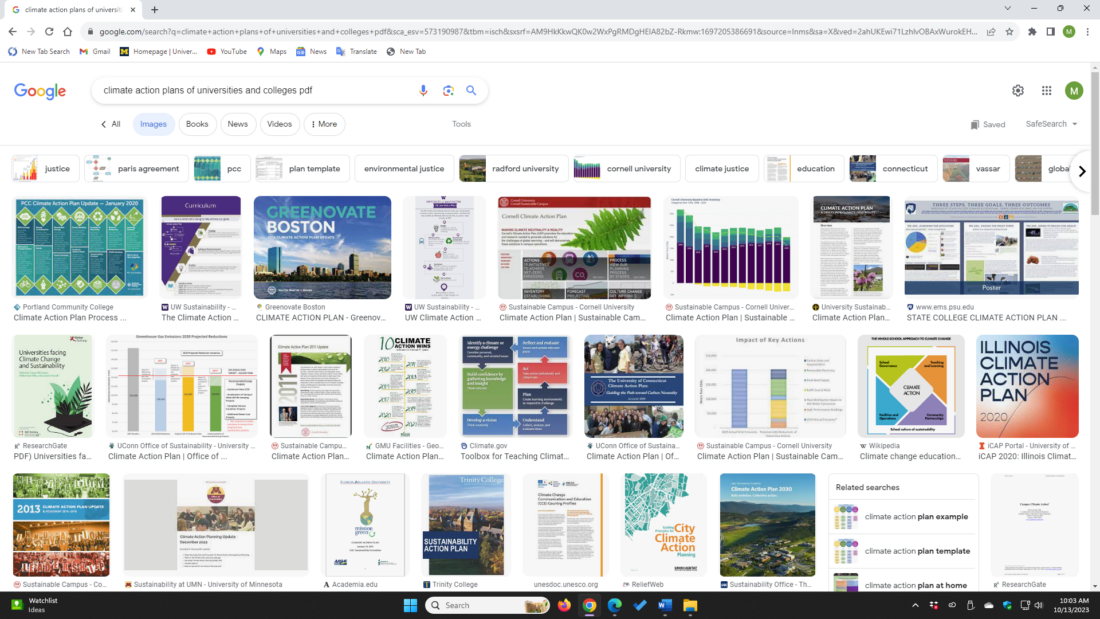This screenshot has height=619, width=1100.
Task: Click the Google logo
Action: point(40,91)
